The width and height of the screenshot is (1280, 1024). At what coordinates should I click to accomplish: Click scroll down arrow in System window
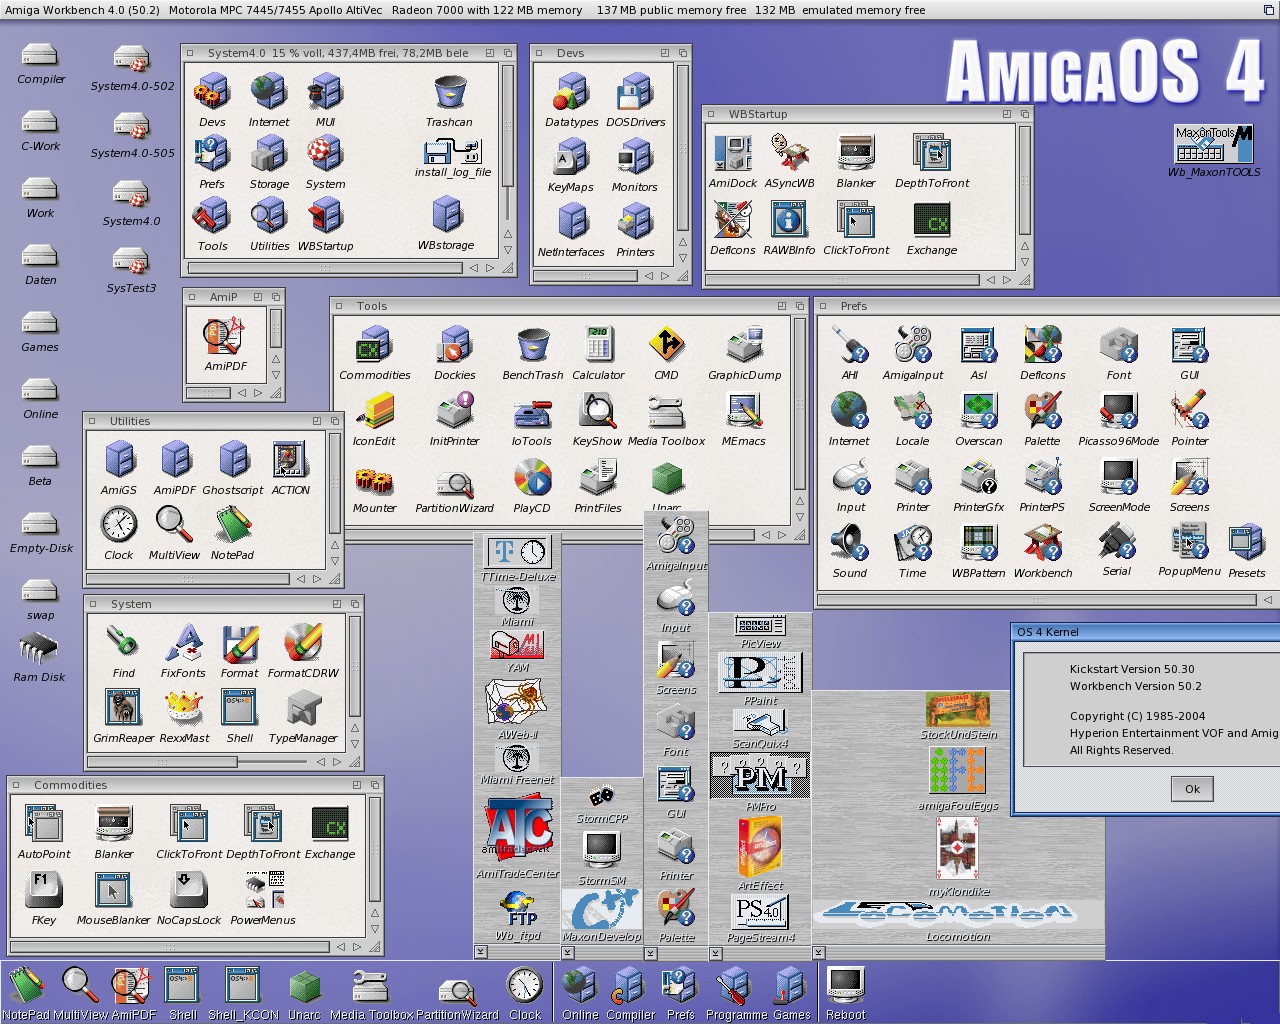354,745
